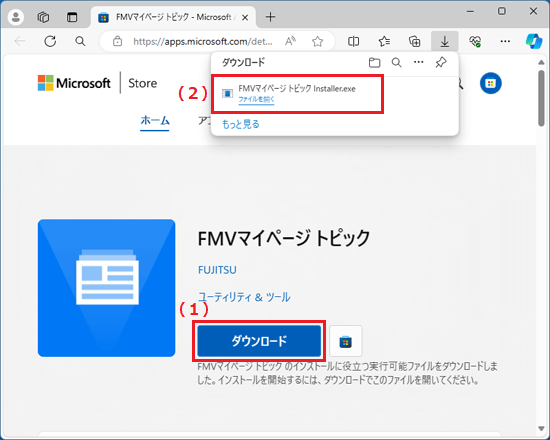Toggle split screen view icon

pos(353,41)
